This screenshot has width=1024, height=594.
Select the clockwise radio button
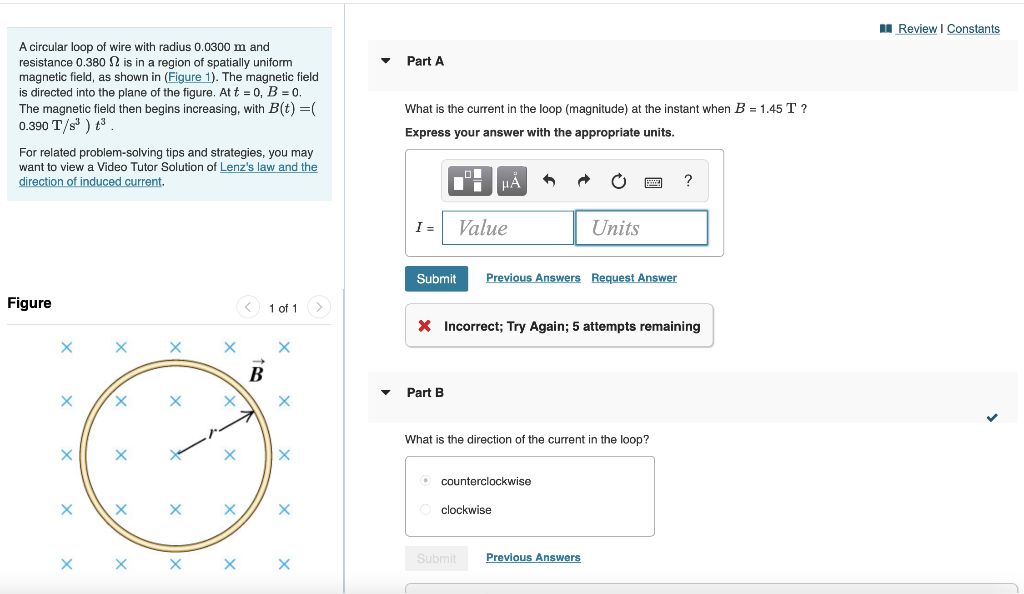[425, 509]
